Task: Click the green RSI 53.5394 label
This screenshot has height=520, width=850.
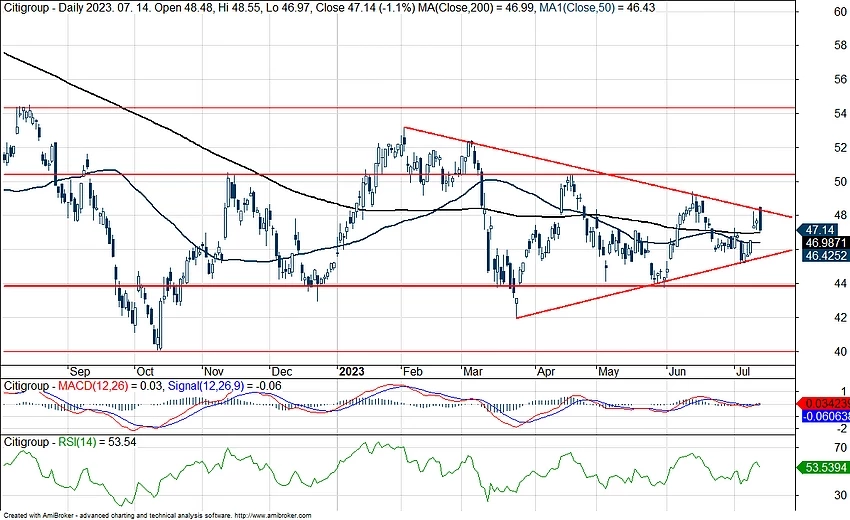Action: (825, 467)
